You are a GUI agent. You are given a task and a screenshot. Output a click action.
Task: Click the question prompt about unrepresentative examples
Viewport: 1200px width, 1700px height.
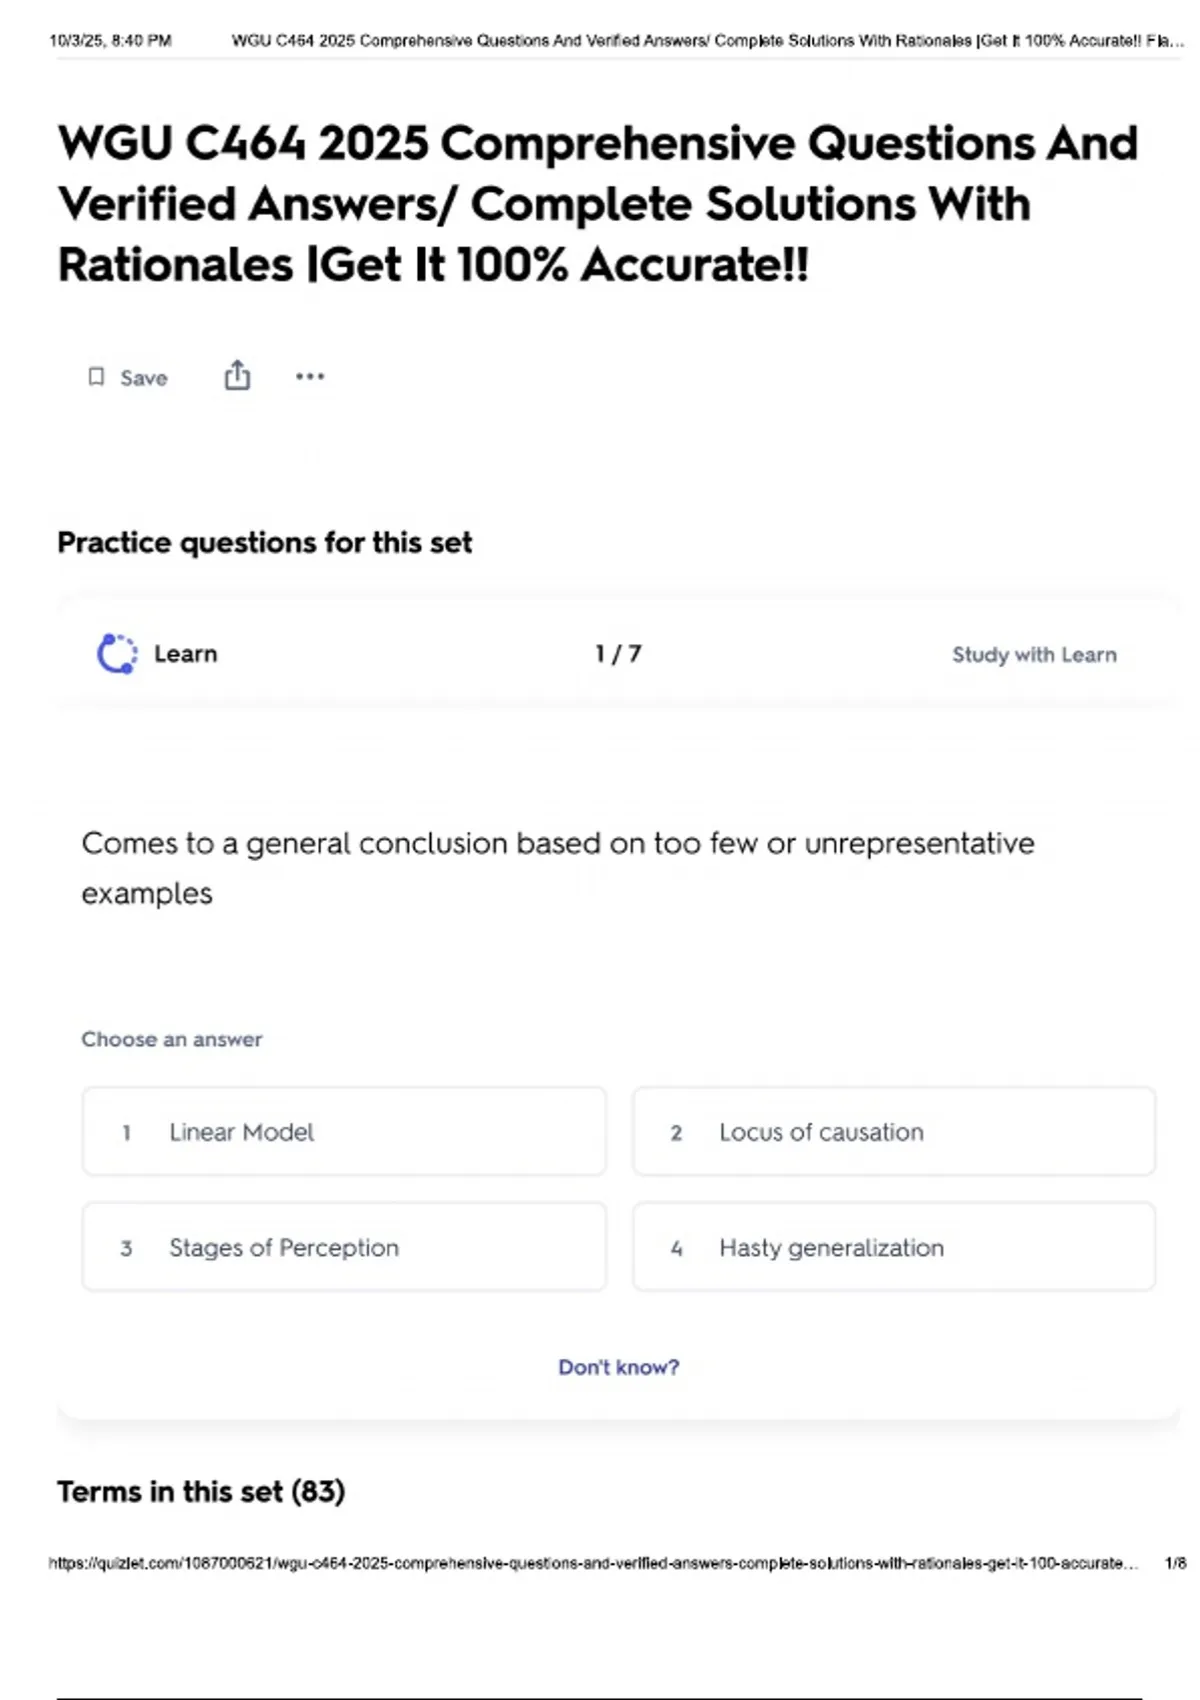tap(558, 868)
